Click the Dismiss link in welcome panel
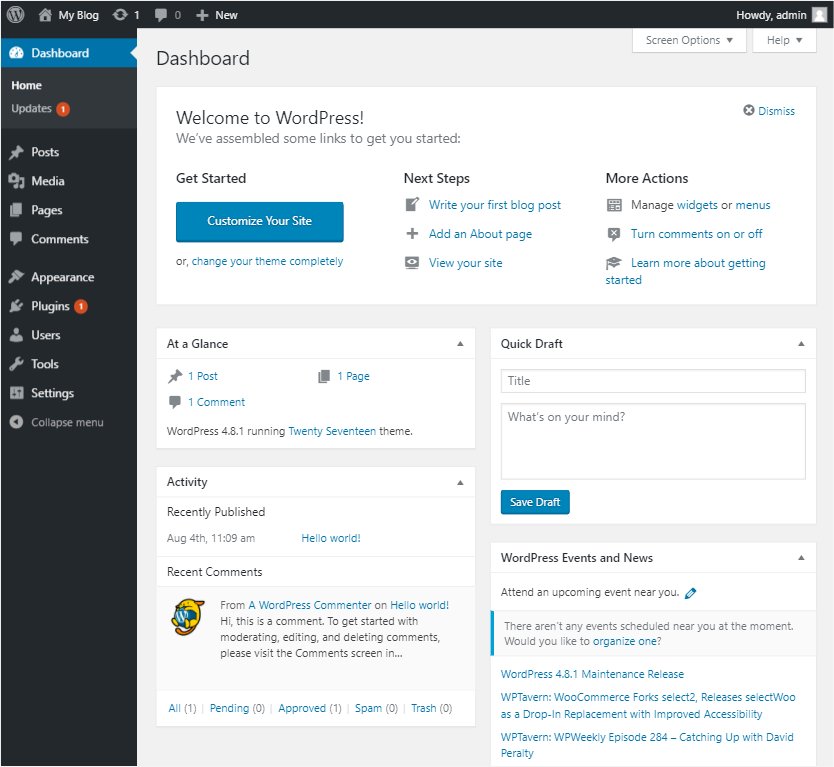The width and height of the screenshot is (834, 767). click(777, 111)
